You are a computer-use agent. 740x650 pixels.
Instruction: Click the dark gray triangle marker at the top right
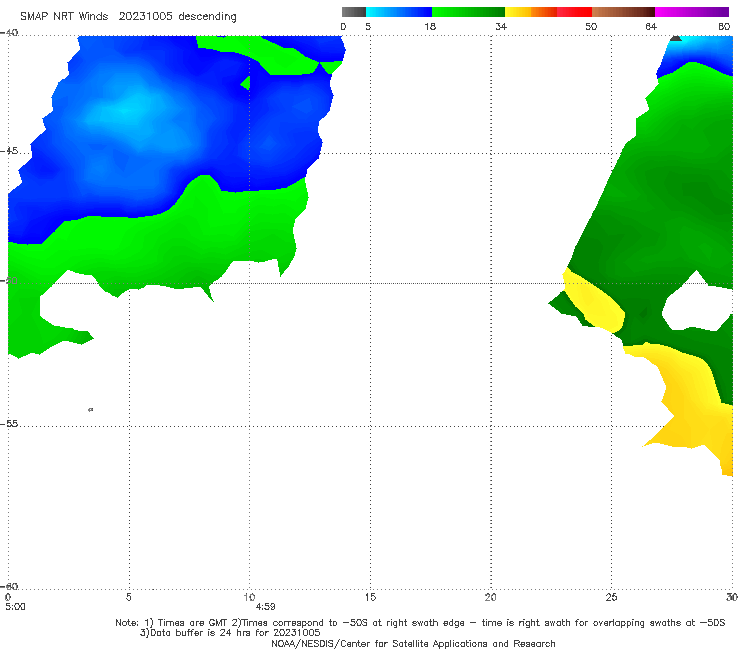(x=676, y=38)
